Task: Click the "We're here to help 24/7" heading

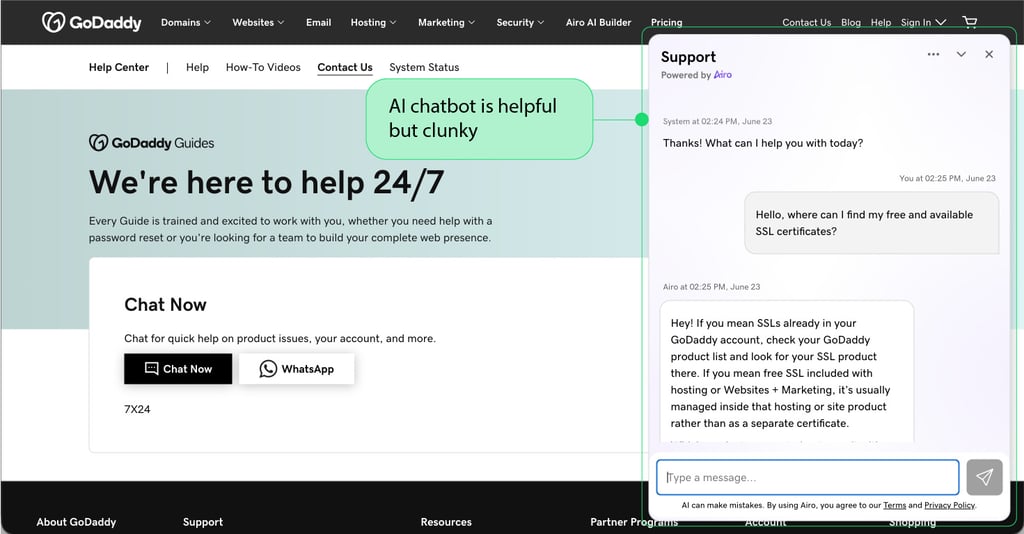Action: [x=266, y=182]
